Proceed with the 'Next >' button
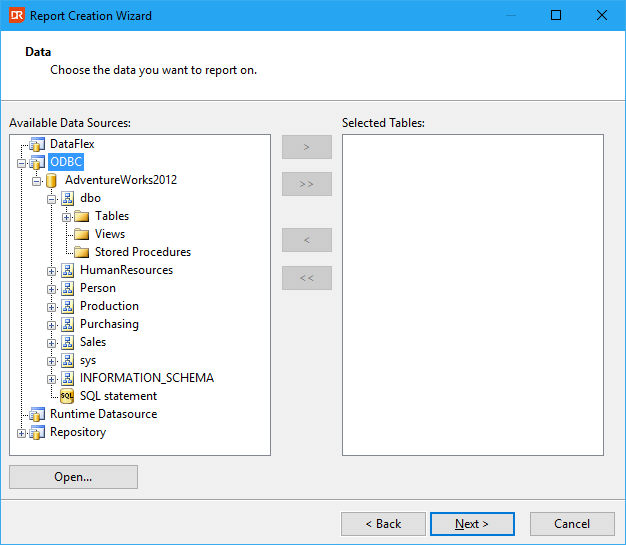The image size is (626, 545). [x=472, y=524]
